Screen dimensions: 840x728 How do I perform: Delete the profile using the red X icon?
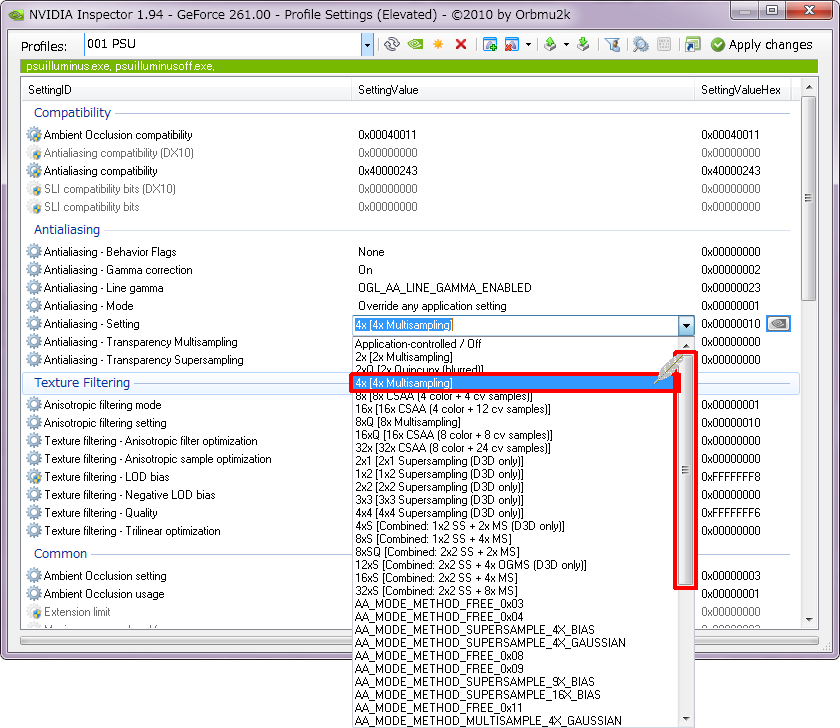point(461,44)
